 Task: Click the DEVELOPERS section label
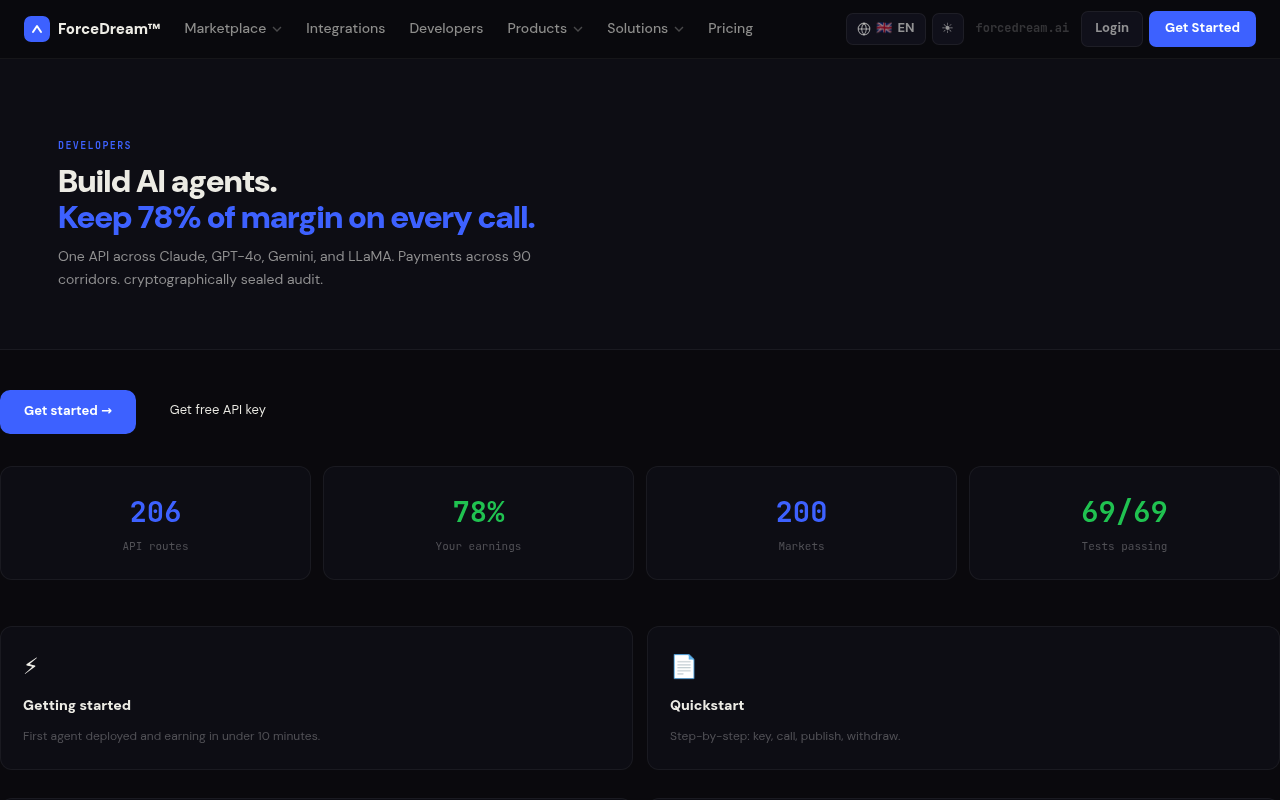pos(95,146)
